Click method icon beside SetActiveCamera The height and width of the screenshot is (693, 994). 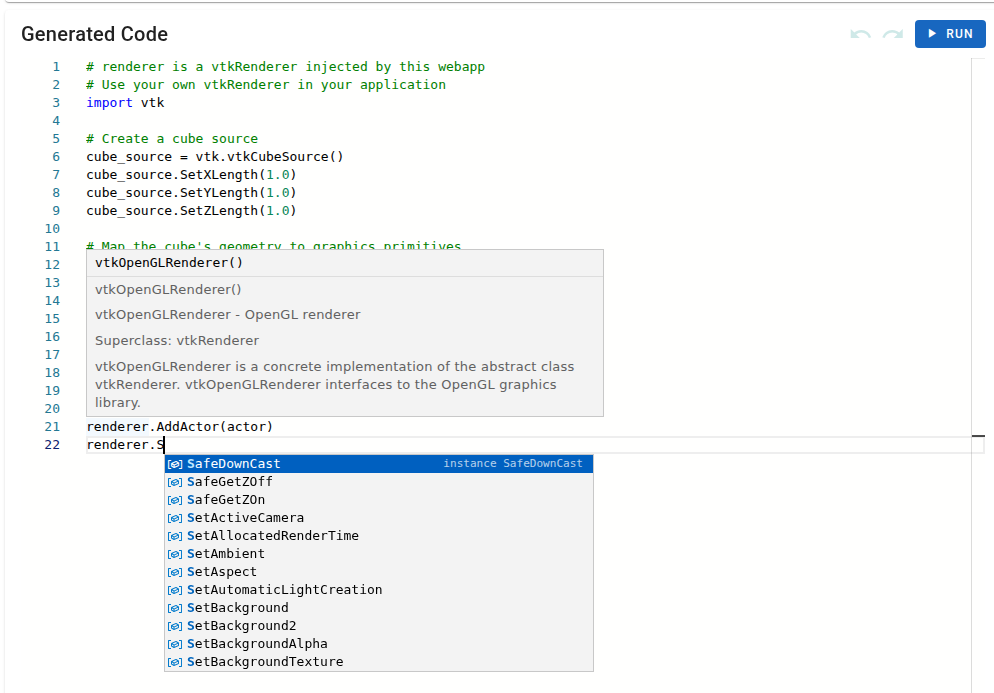[x=175, y=518]
